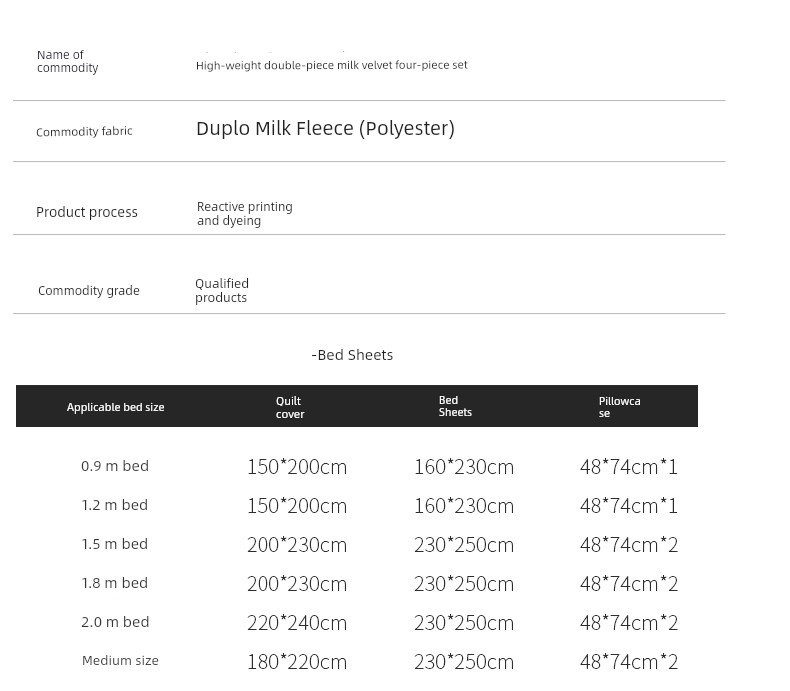This screenshot has width=790, height=691.
Task: Select 'Duplo Milk Fleece (Polyester)' text
Action: coord(325,128)
